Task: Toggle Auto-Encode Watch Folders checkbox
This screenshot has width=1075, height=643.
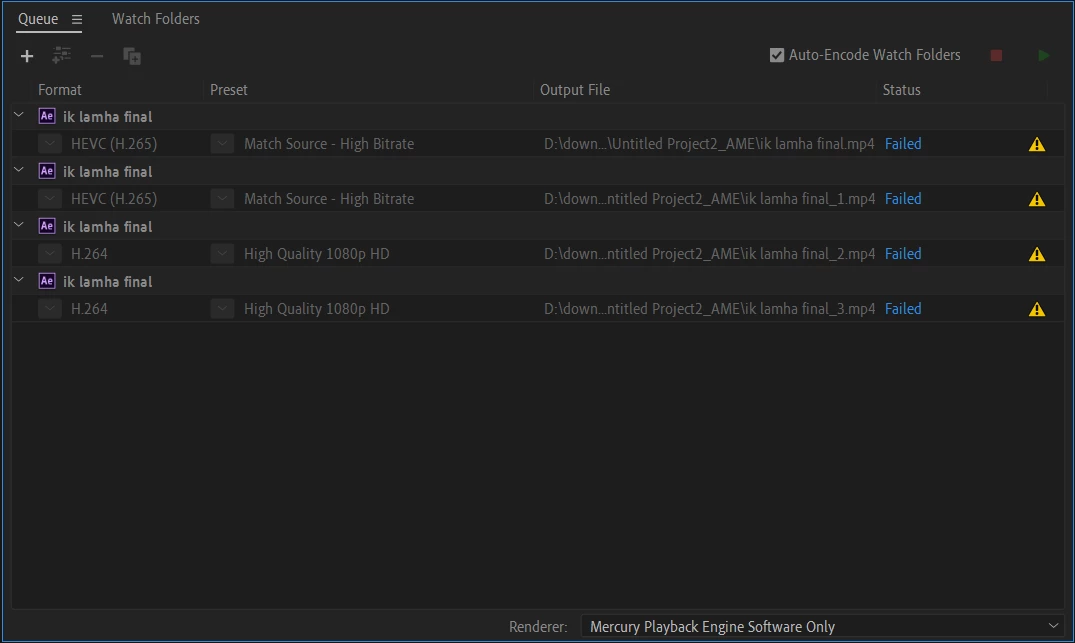Action: 777,55
